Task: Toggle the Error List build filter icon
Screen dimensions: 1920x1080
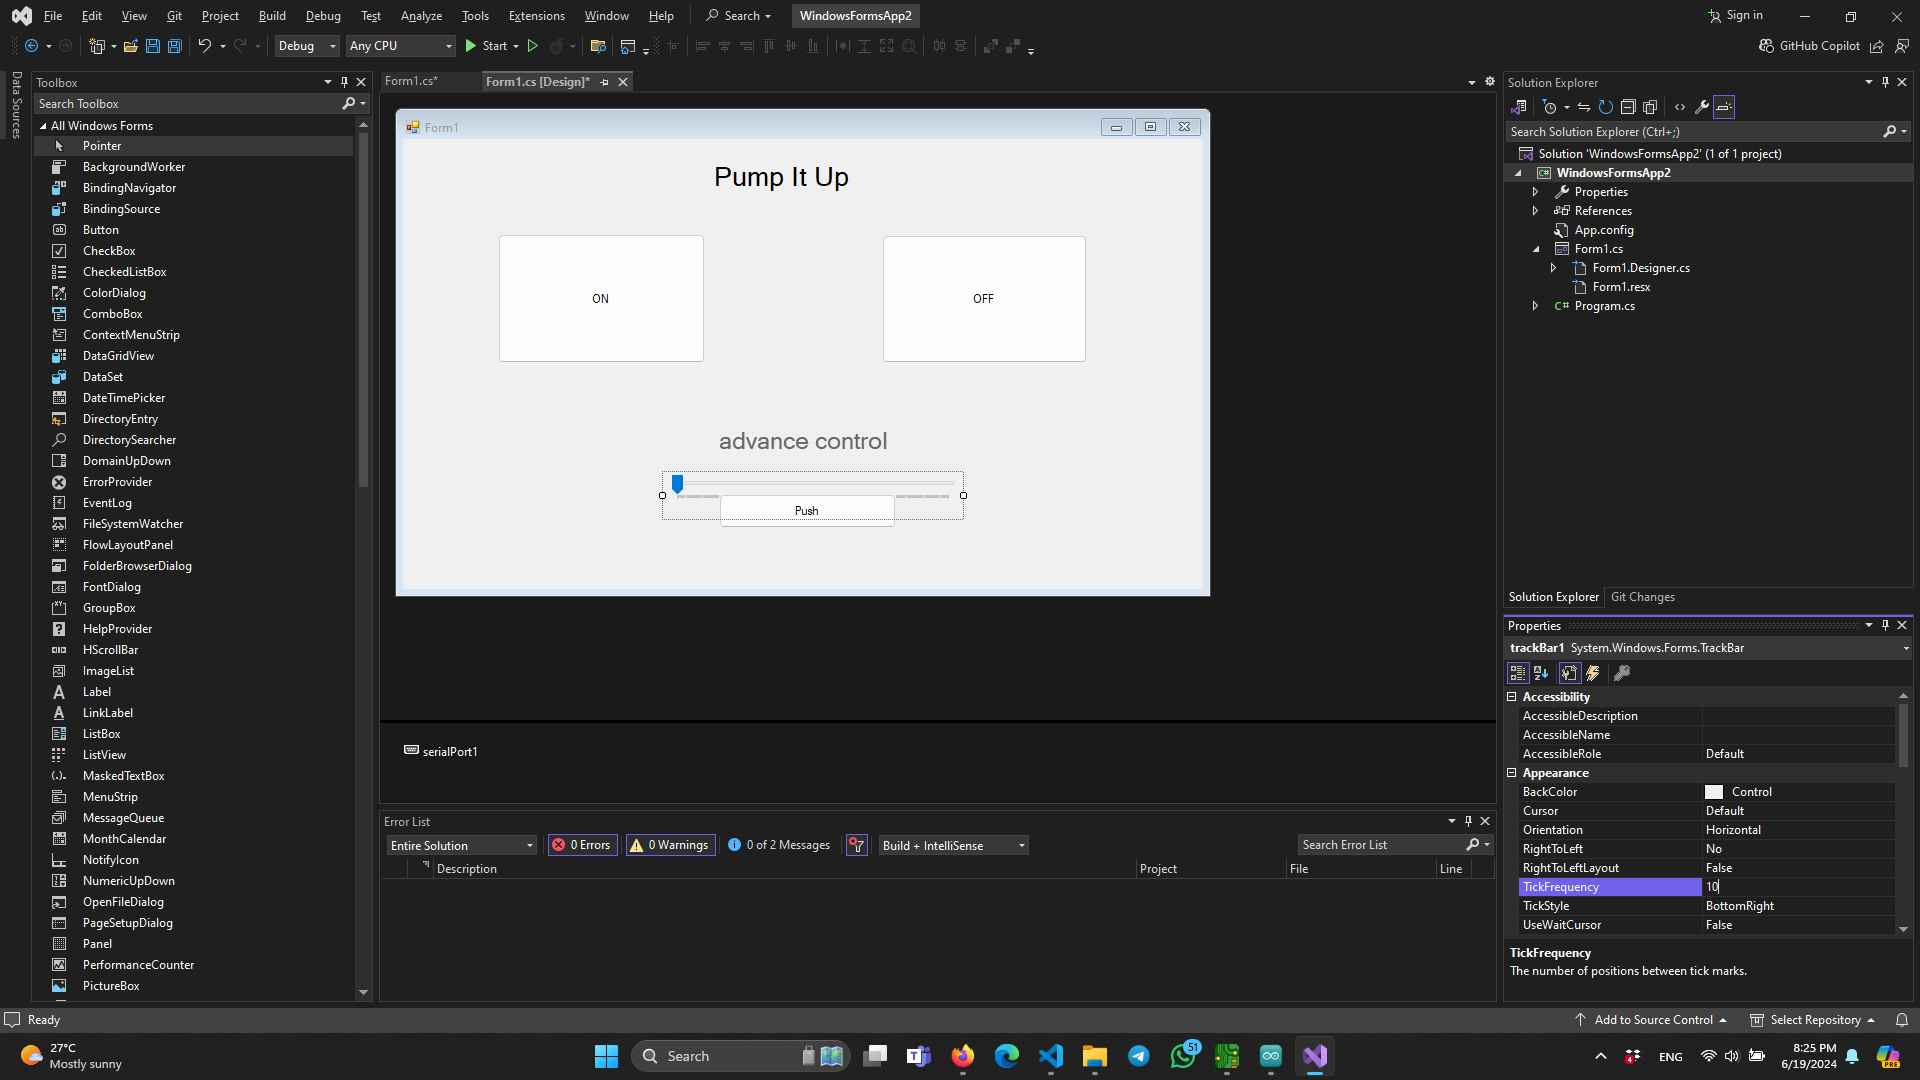Action: [x=857, y=845]
